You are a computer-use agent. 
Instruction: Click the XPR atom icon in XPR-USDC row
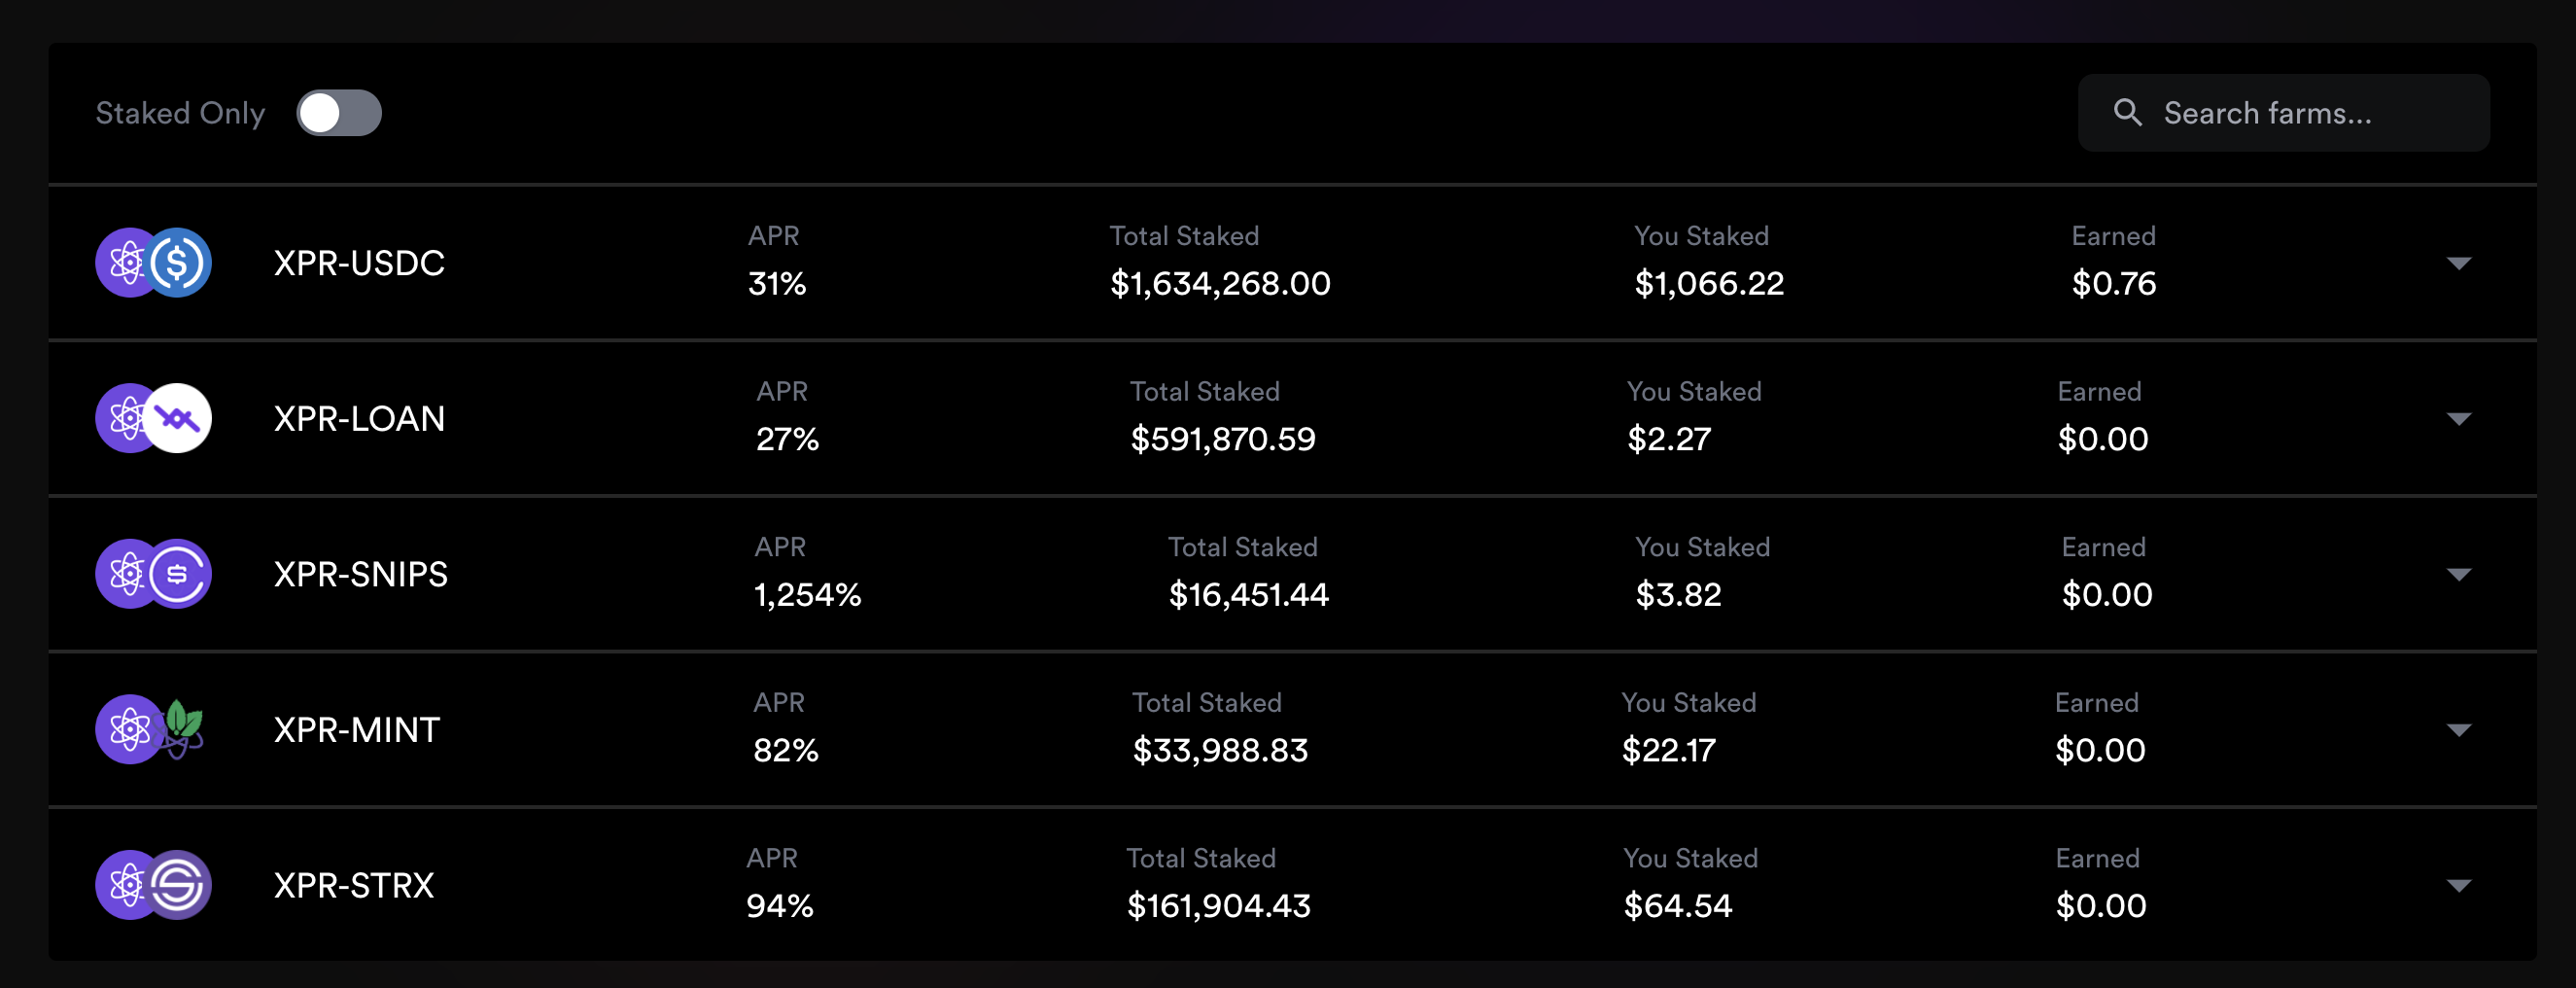coord(124,263)
